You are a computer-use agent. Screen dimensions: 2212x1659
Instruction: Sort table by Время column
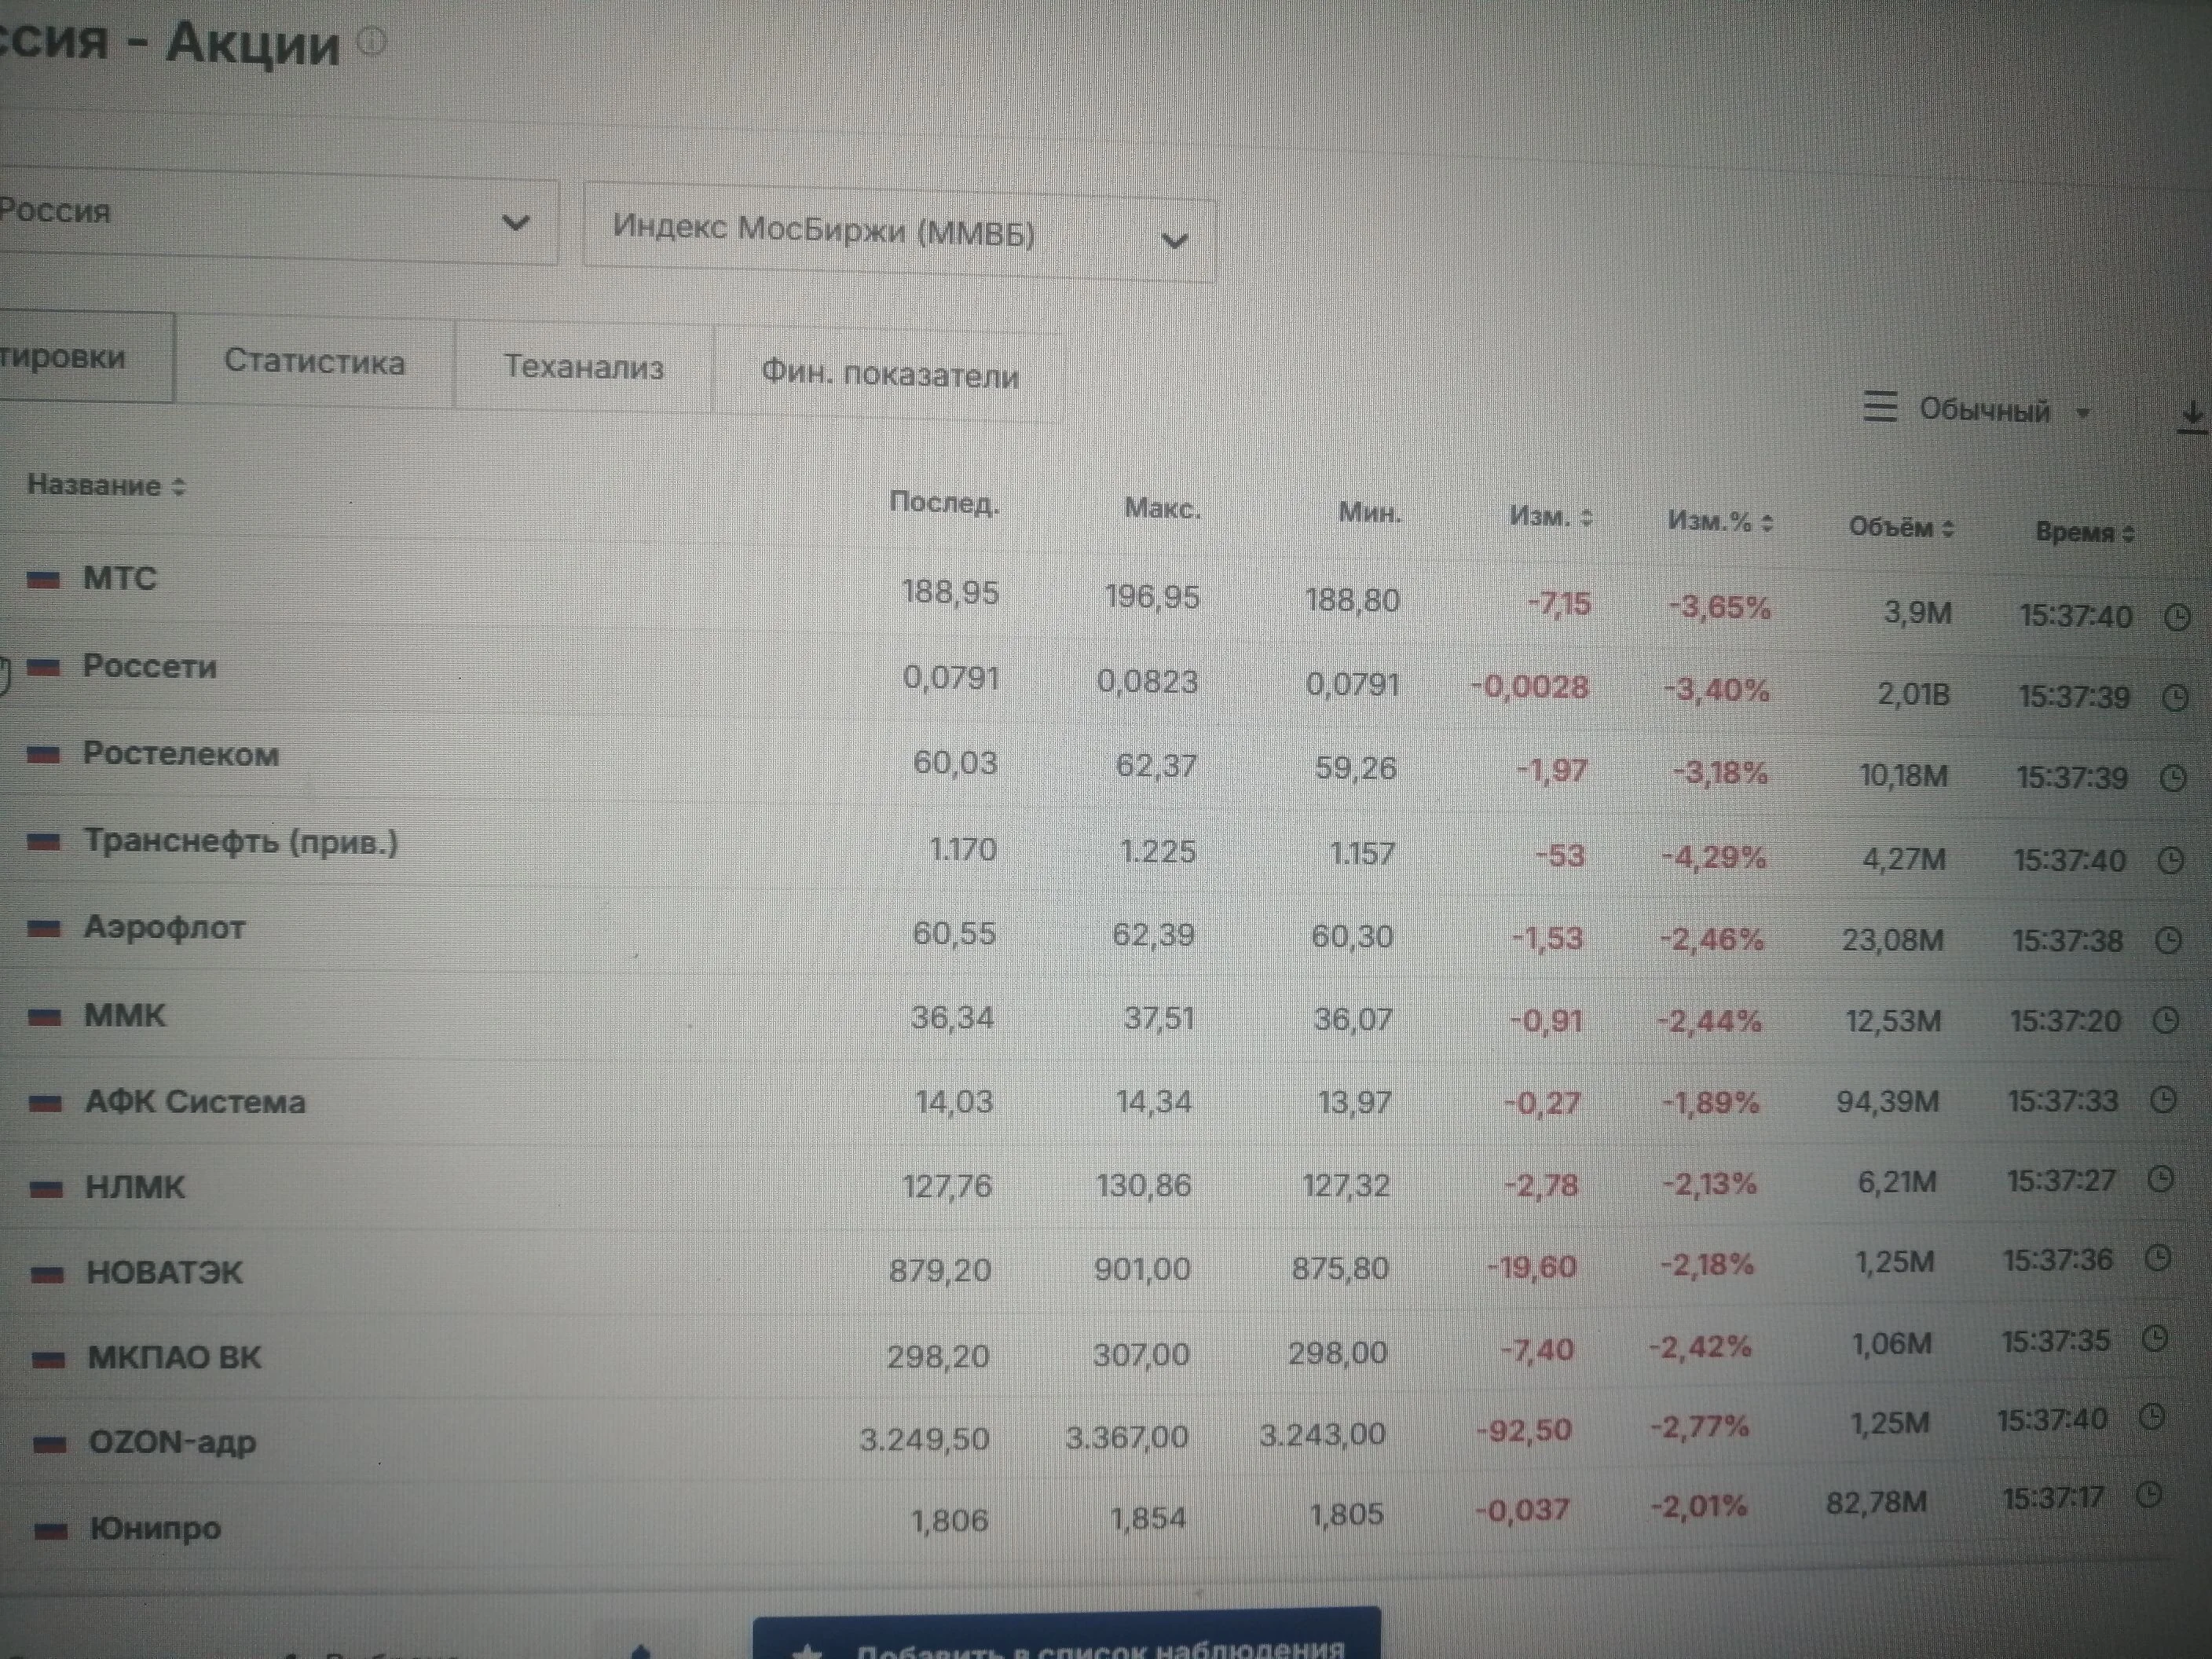tap(2085, 533)
